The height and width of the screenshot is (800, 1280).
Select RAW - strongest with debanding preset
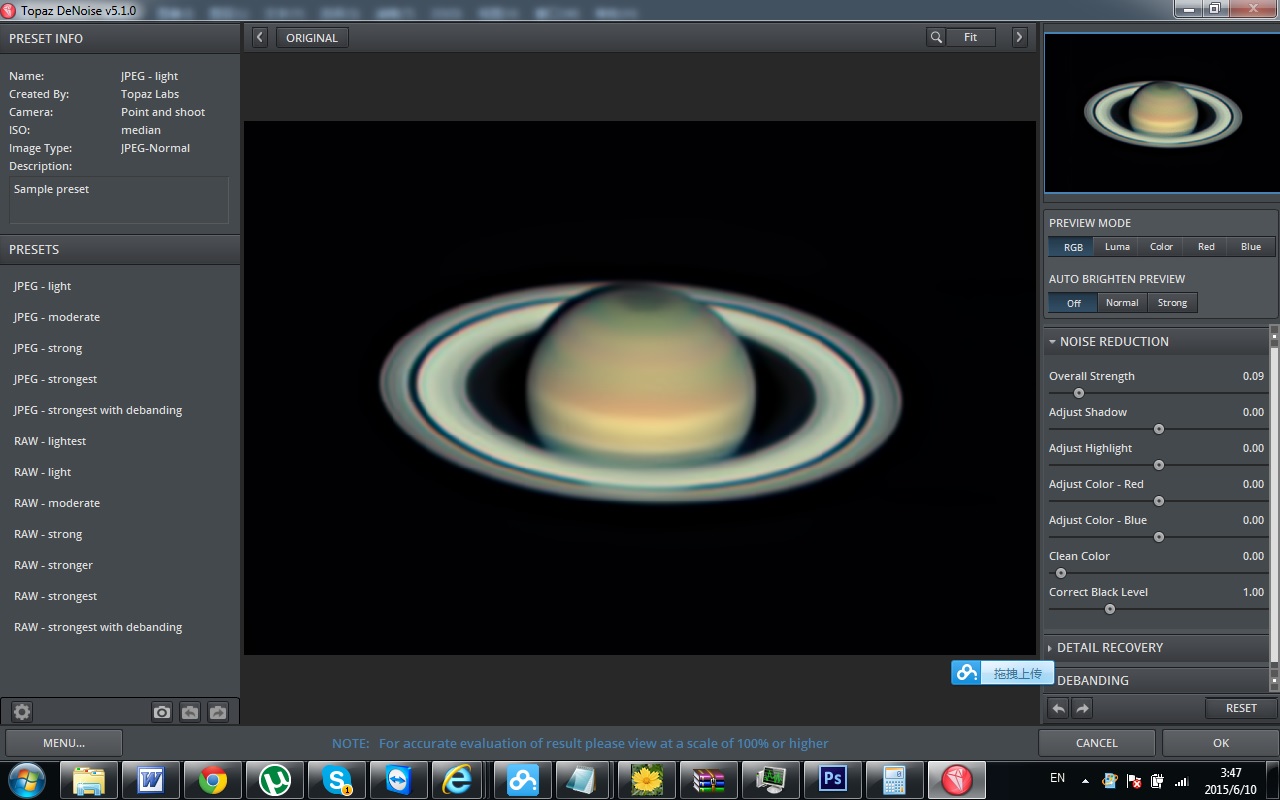(98, 627)
